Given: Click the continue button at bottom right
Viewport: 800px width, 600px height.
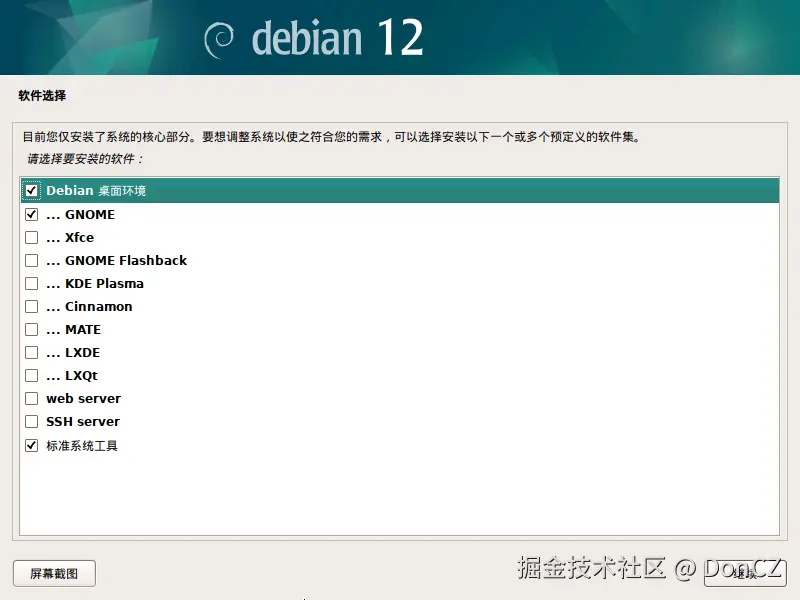Looking at the screenshot, I should coord(745,573).
